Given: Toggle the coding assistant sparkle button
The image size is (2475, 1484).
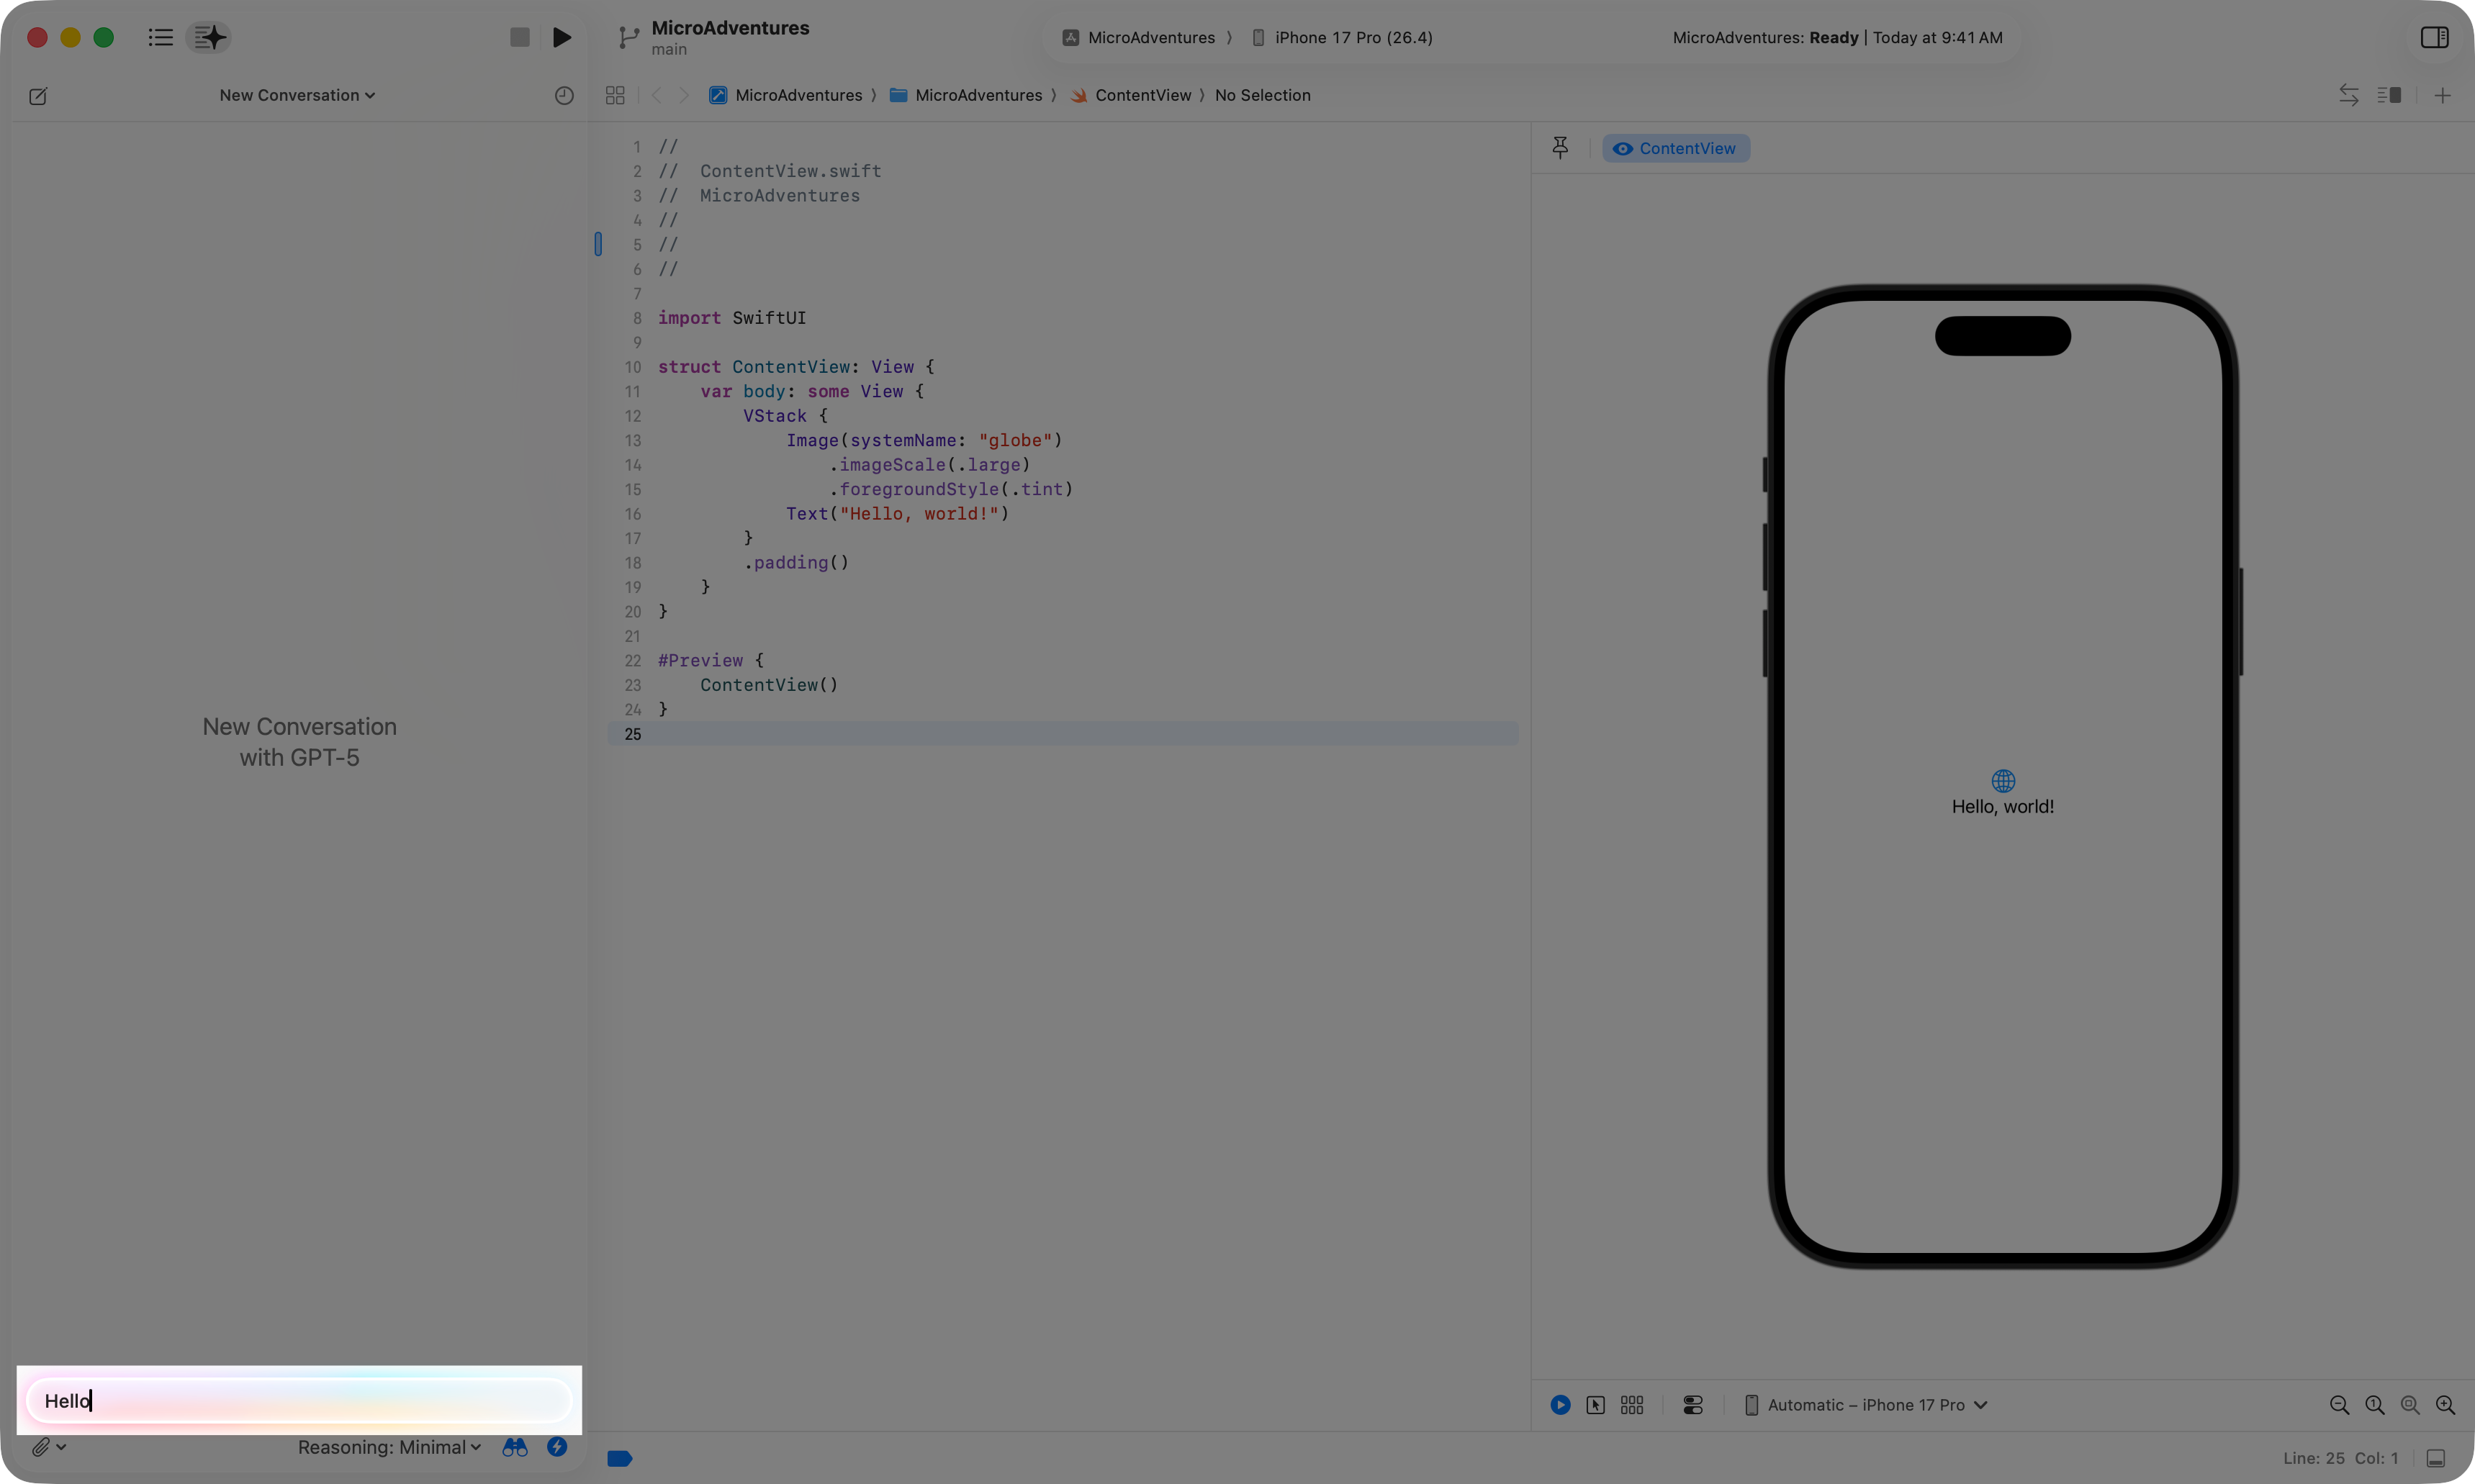Looking at the screenshot, I should tap(209, 38).
